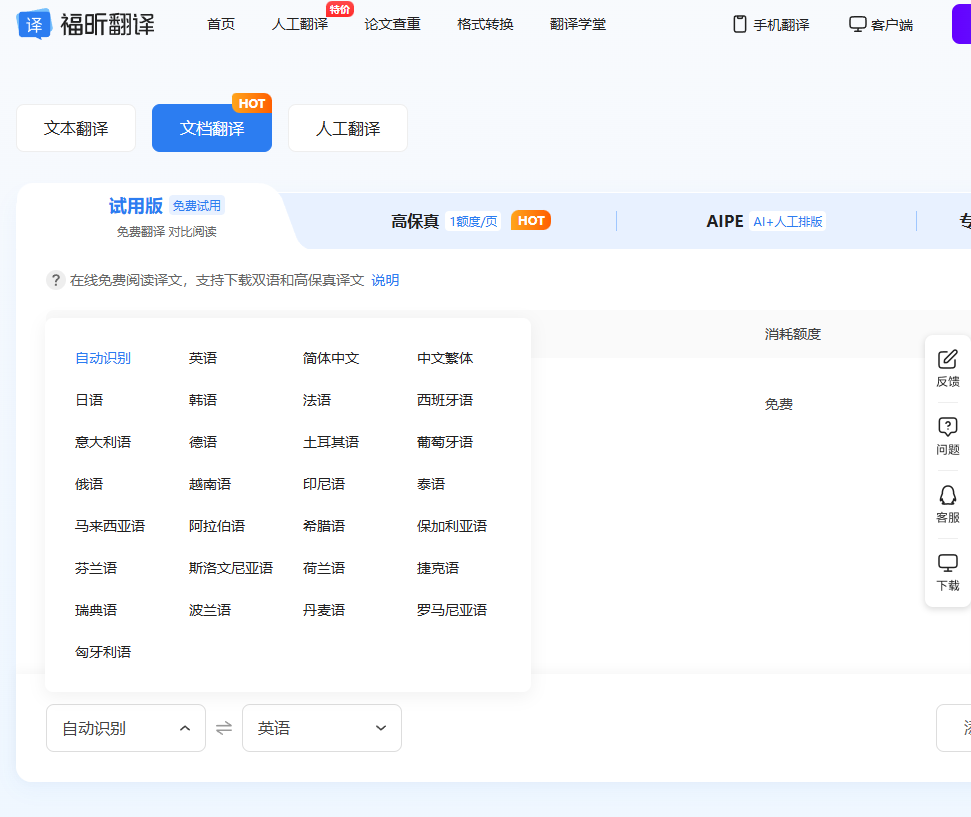This screenshot has height=817, width=971.
Task: Click the 人工翻译 button
Action: (x=348, y=128)
